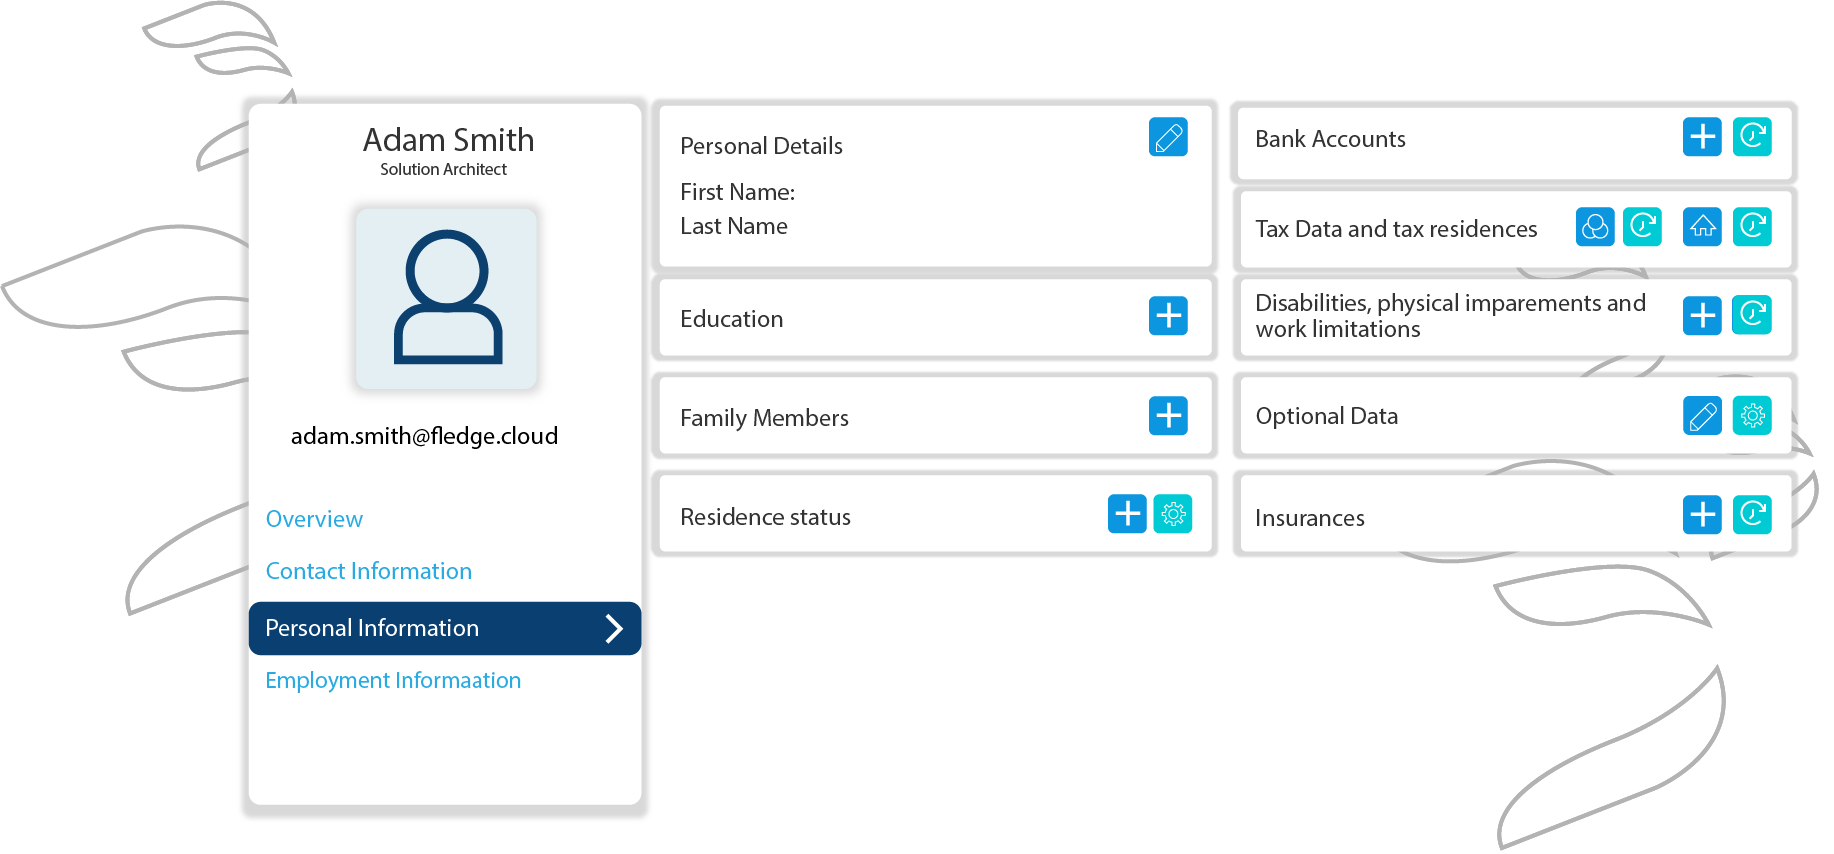
Task: Add an Insurance entry
Action: click(1701, 515)
